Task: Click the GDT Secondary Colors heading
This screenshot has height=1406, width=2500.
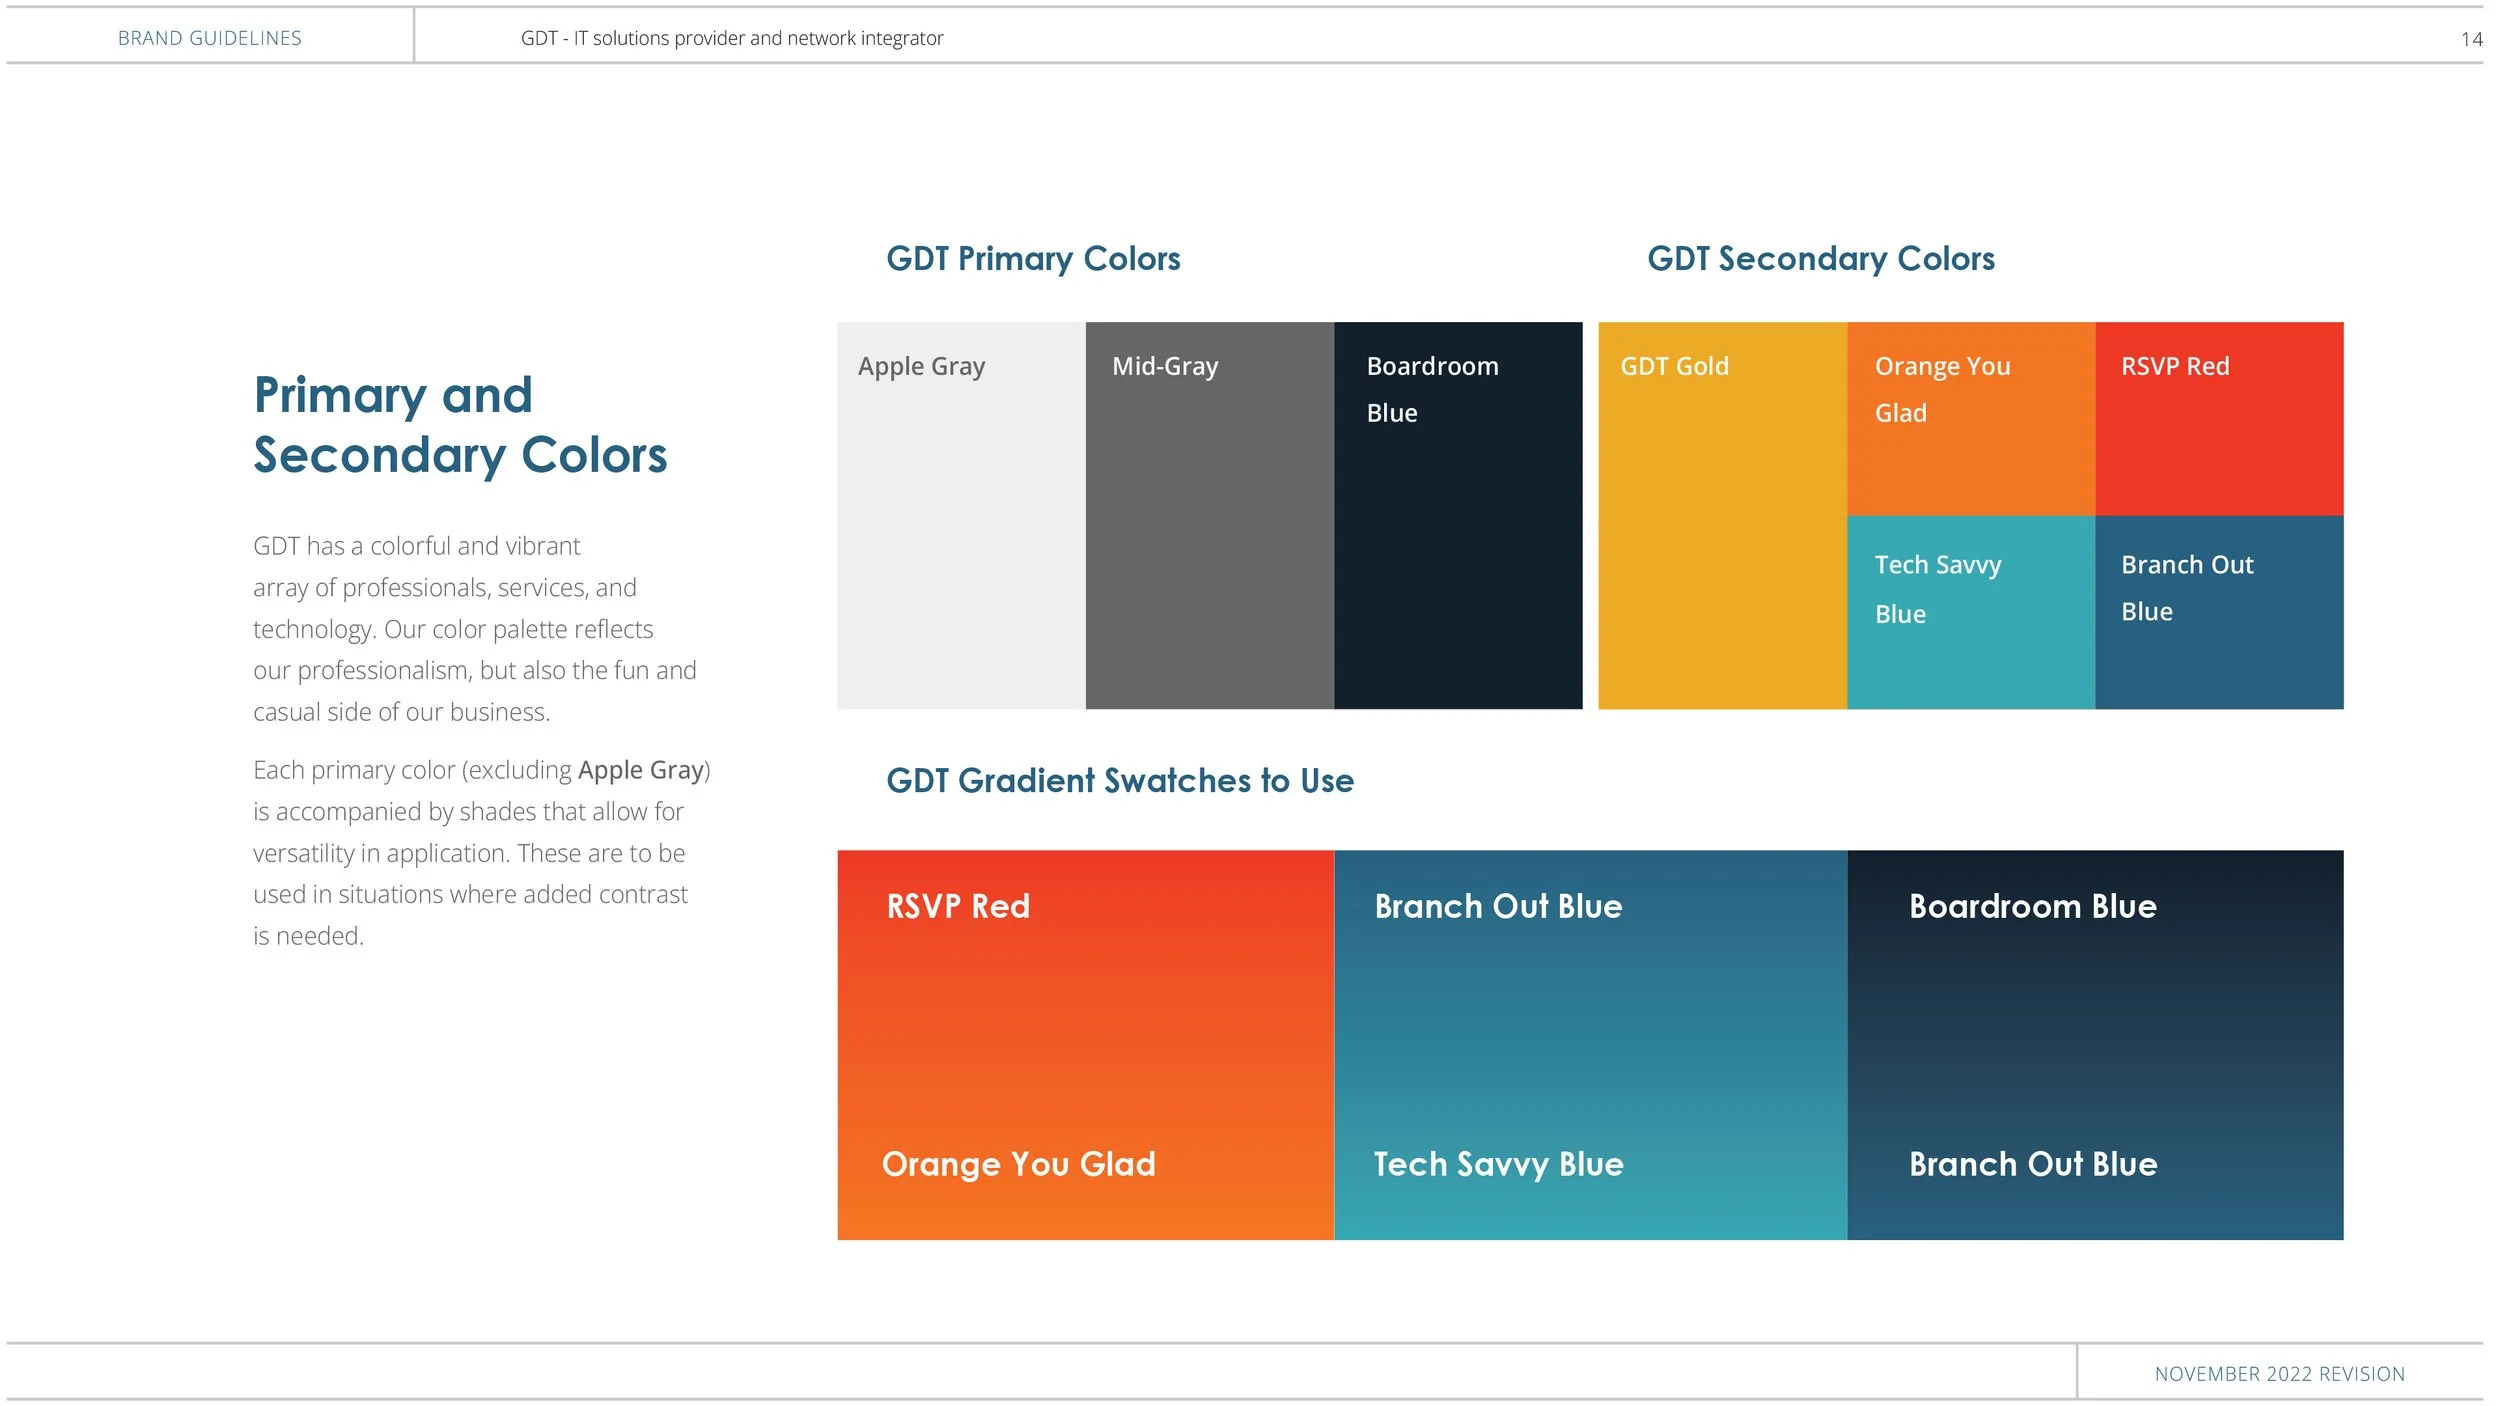Action: (x=1821, y=259)
